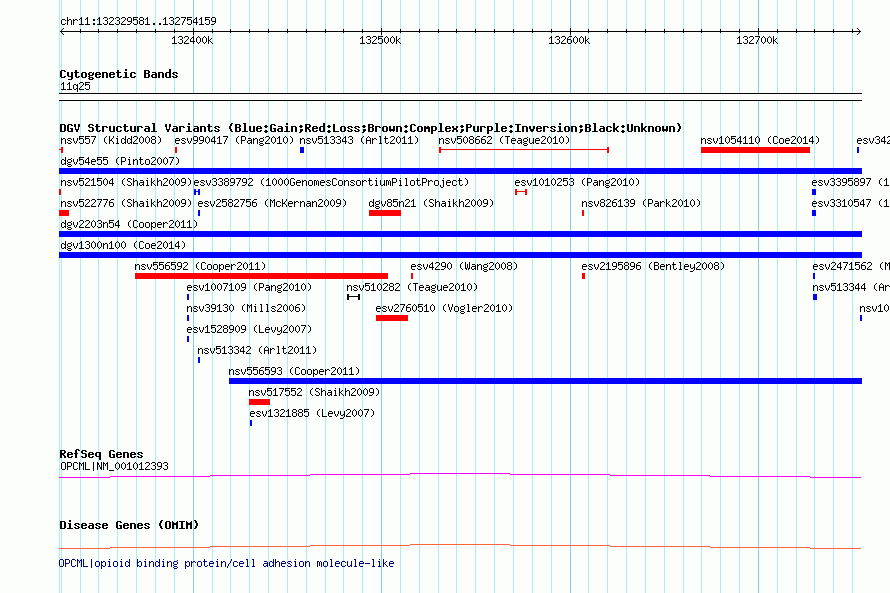The height and width of the screenshot is (593, 890).
Task: Open esv2471562 label at right edge
Action: [x=851, y=266]
